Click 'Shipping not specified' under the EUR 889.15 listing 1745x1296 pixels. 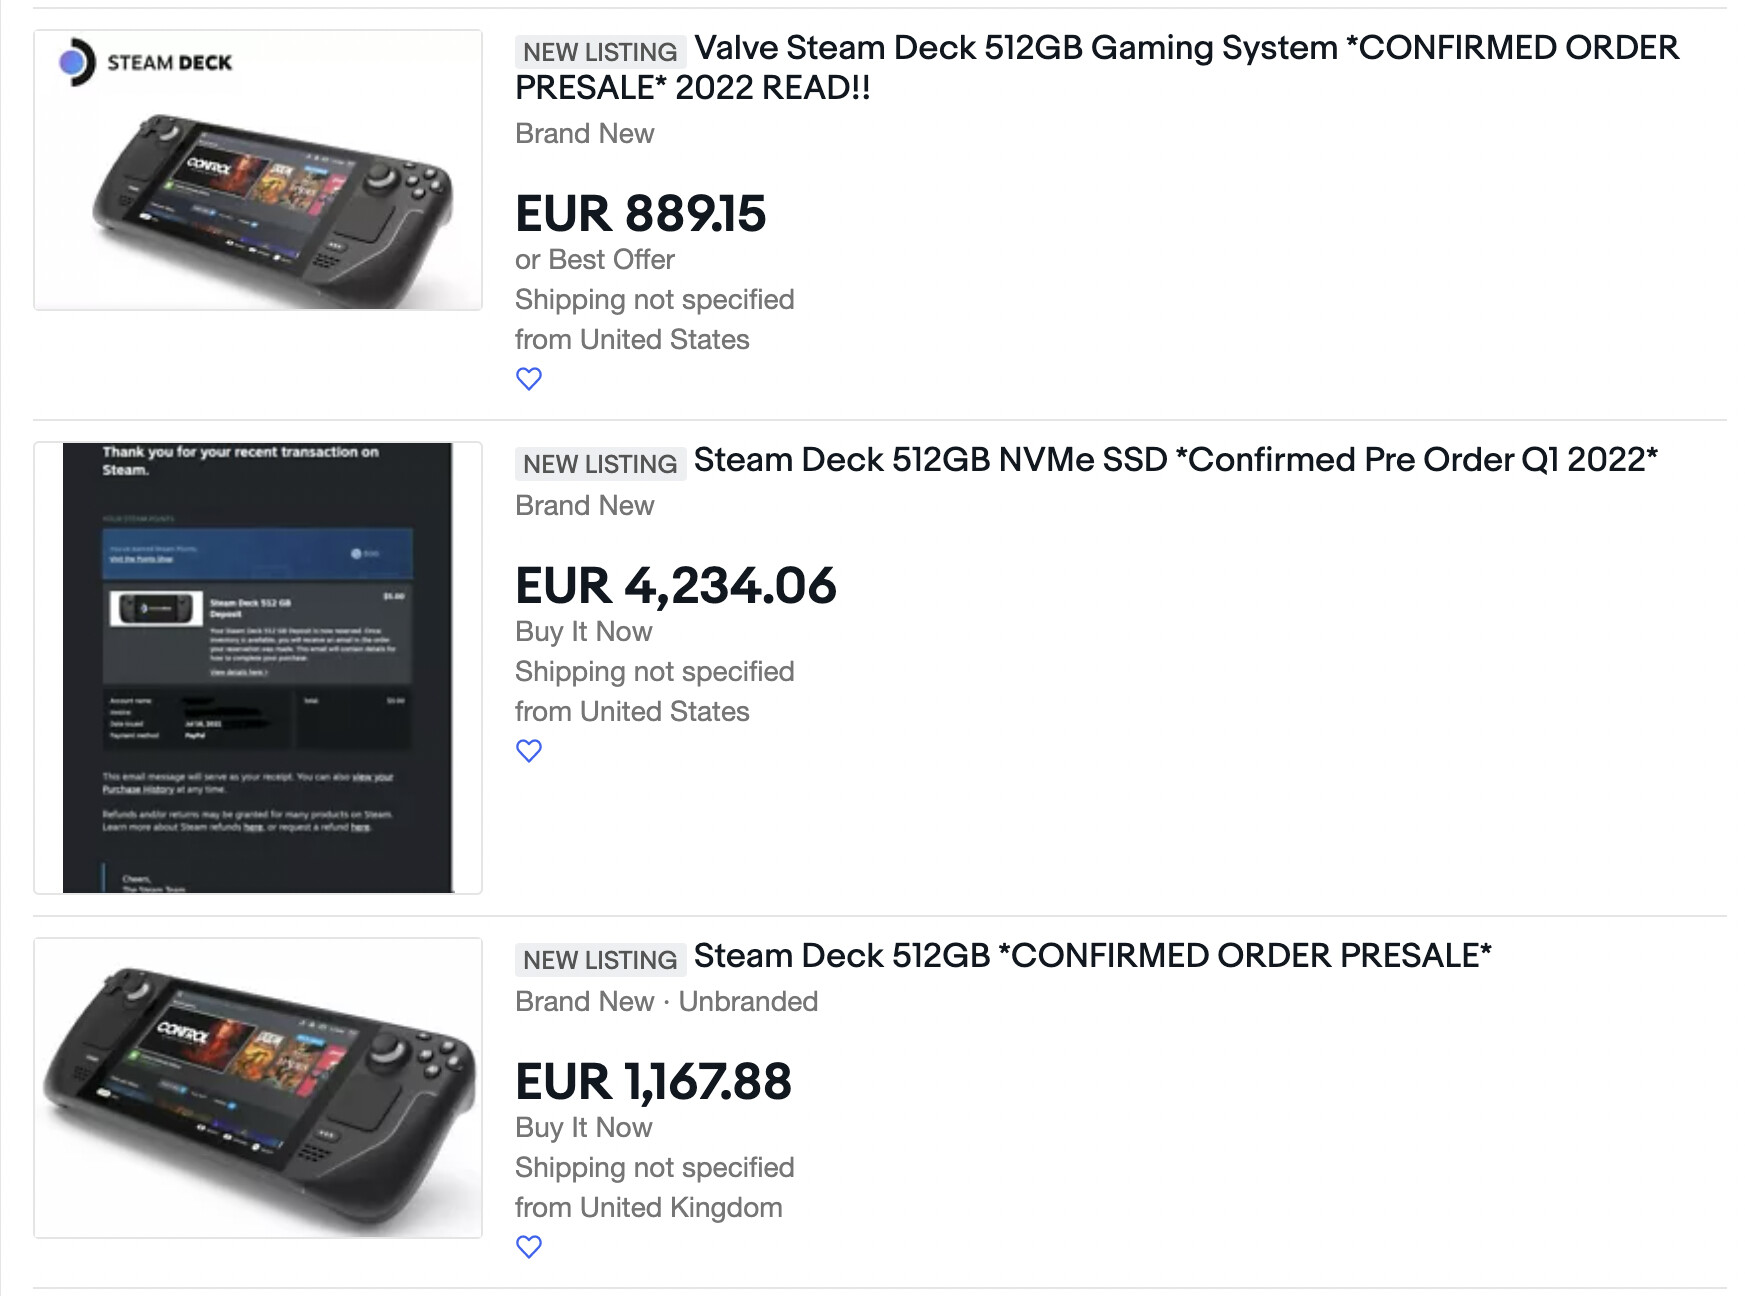pyautogui.click(x=654, y=300)
